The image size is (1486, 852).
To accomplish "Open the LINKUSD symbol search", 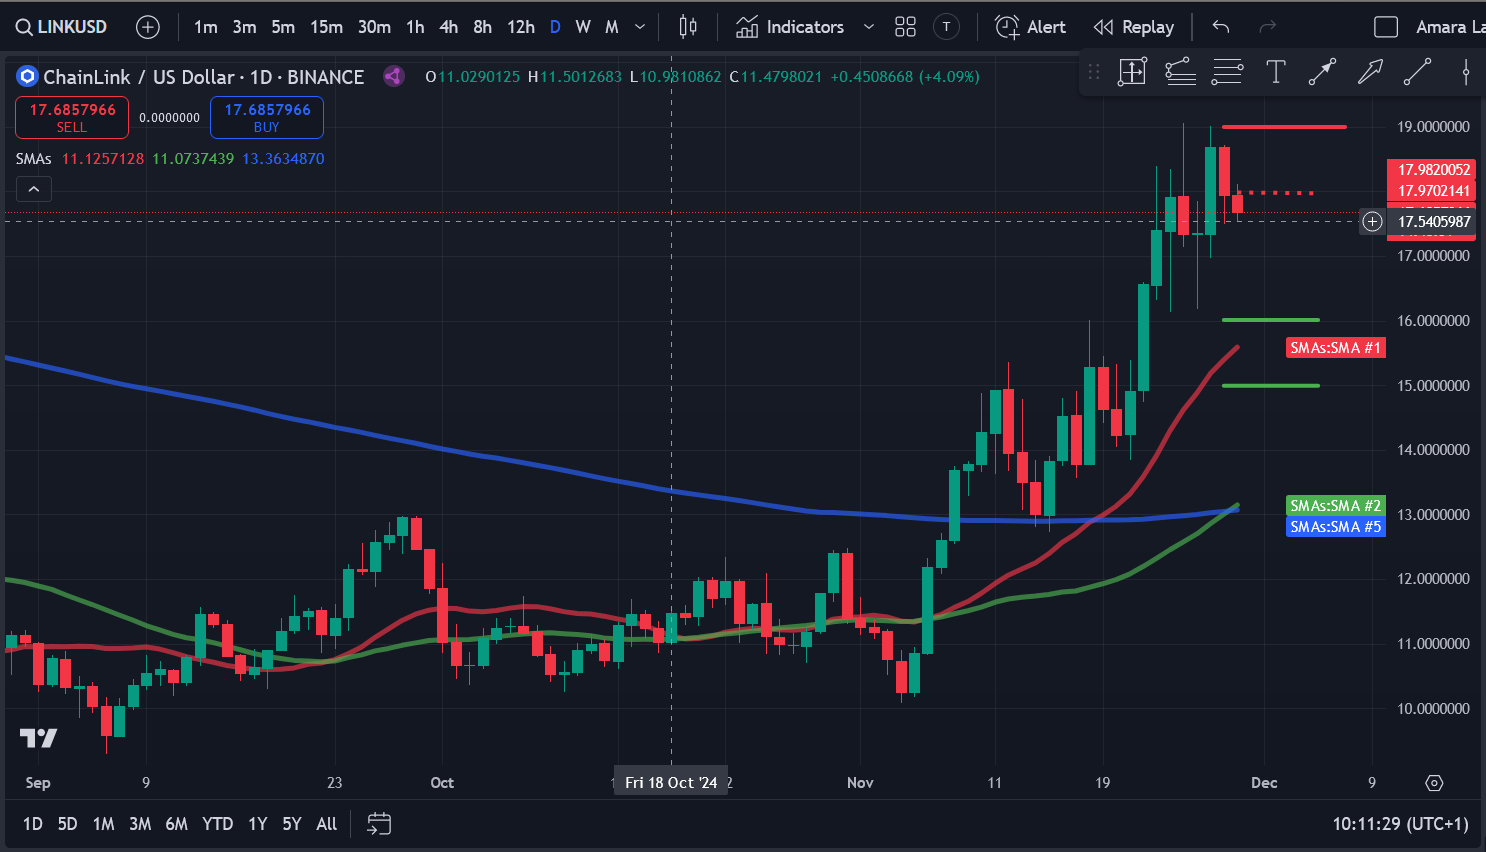I will coord(62,27).
